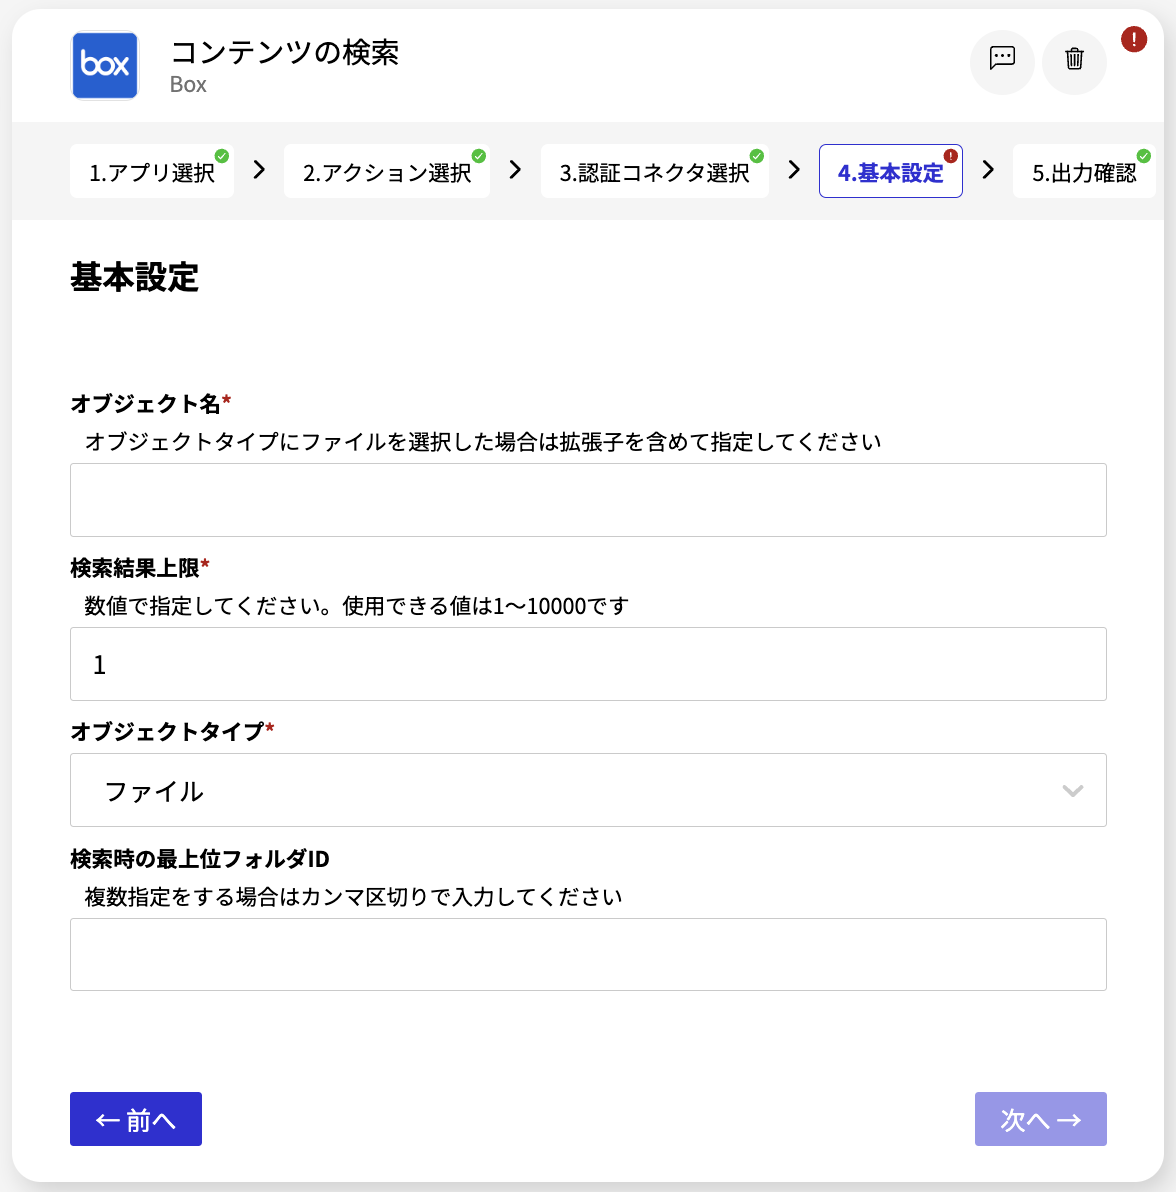The width and height of the screenshot is (1176, 1192).
Task: Click the trash can icon
Action: click(x=1074, y=62)
